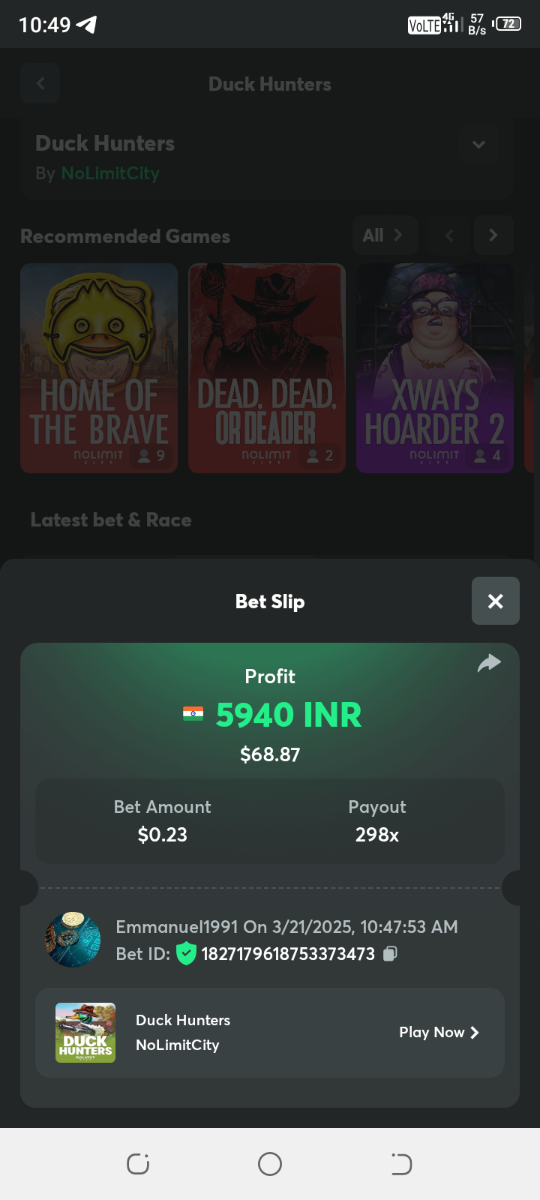
Task: Close the Bet Slip panel
Action: (x=495, y=601)
